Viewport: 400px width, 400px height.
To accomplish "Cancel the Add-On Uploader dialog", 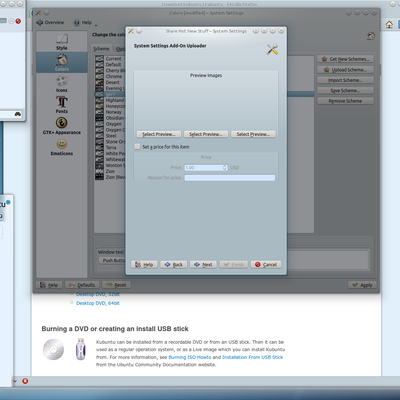I will click(266, 264).
